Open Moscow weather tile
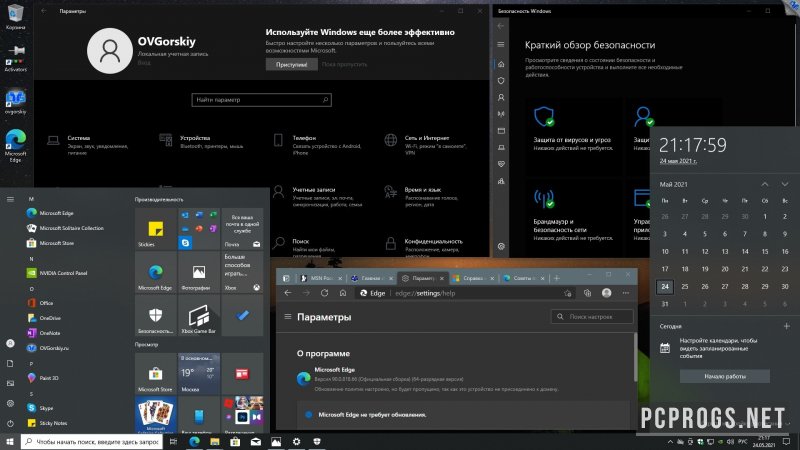 tap(198, 373)
